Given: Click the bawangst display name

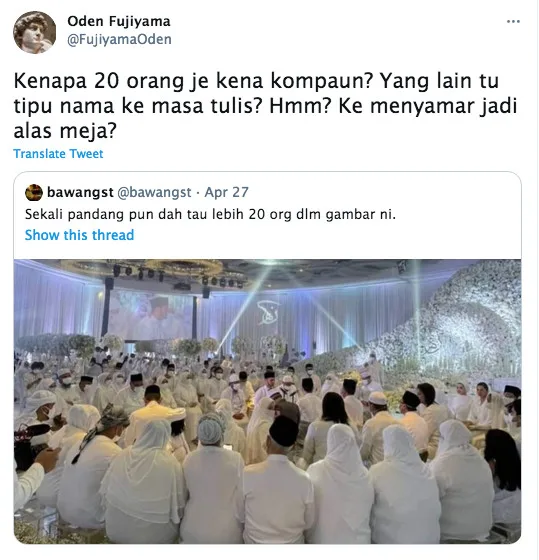Looking at the screenshot, I should click(x=80, y=192).
